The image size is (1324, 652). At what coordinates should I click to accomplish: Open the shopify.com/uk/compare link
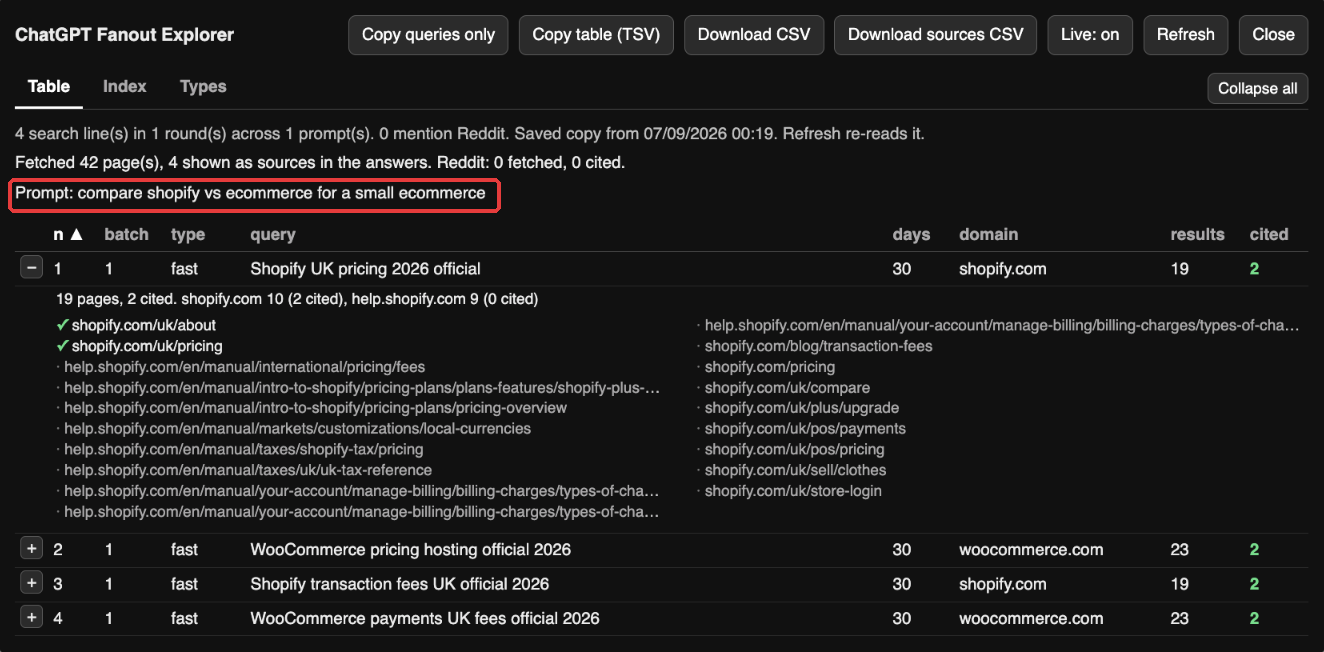coord(787,387)
